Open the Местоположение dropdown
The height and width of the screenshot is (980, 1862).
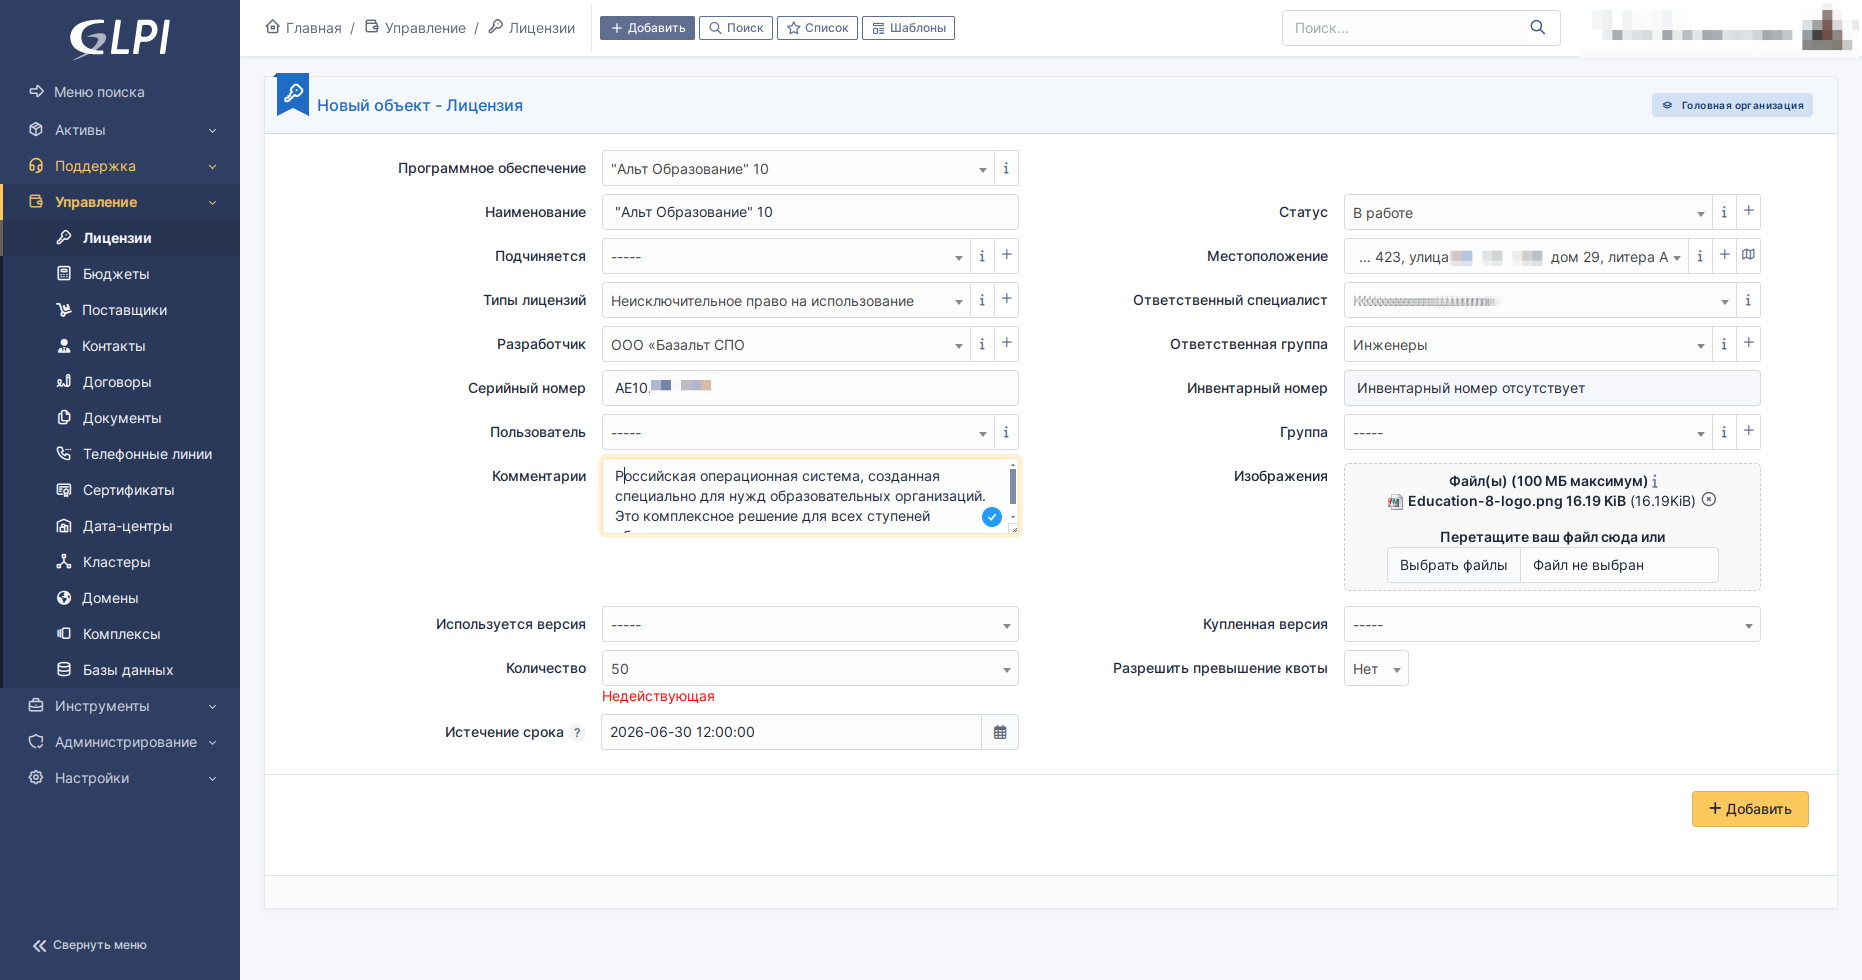(x=1516, y=257)
